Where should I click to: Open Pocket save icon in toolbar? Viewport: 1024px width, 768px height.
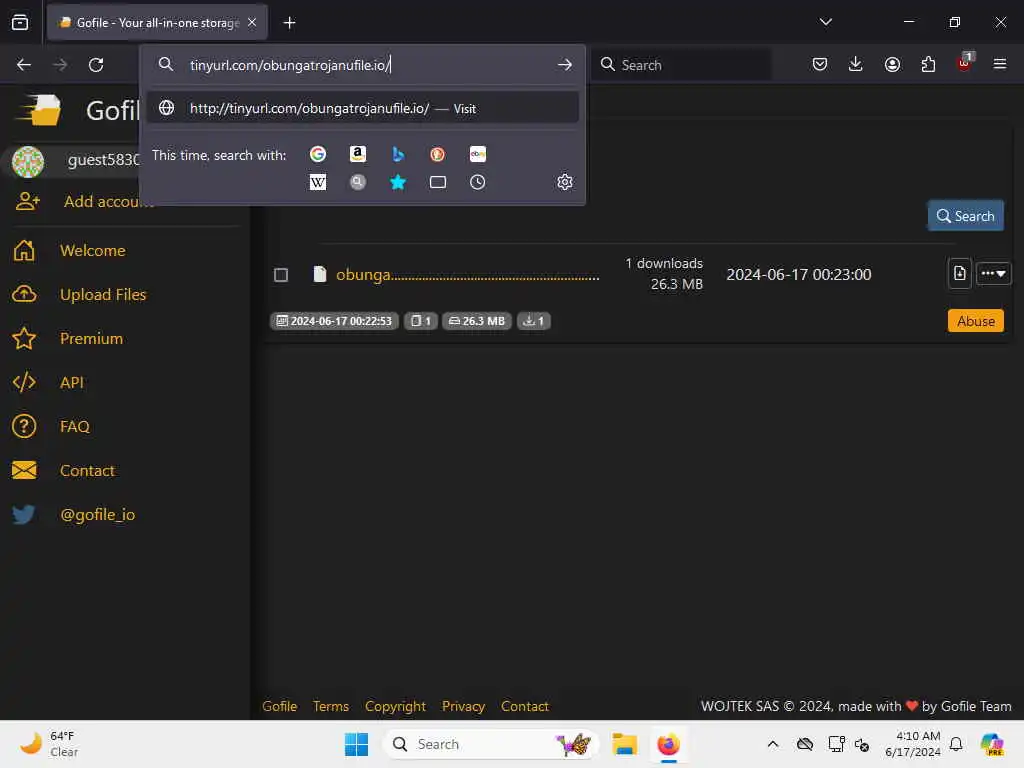820,64
